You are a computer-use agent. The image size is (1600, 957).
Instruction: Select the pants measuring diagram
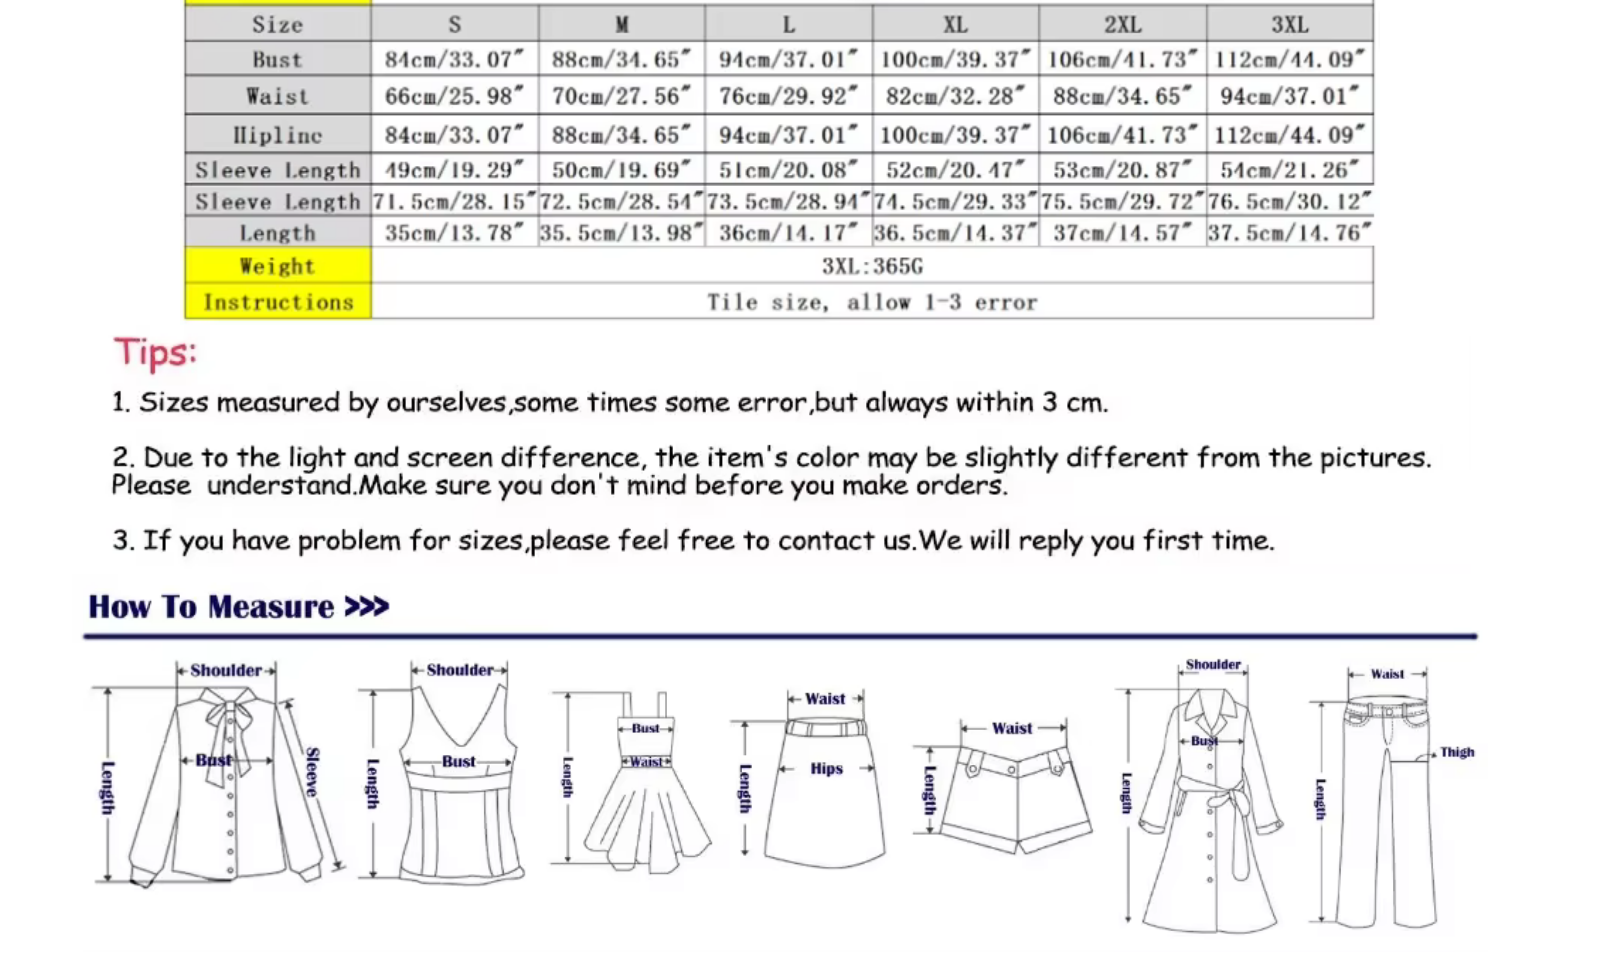pos(1392,797)
